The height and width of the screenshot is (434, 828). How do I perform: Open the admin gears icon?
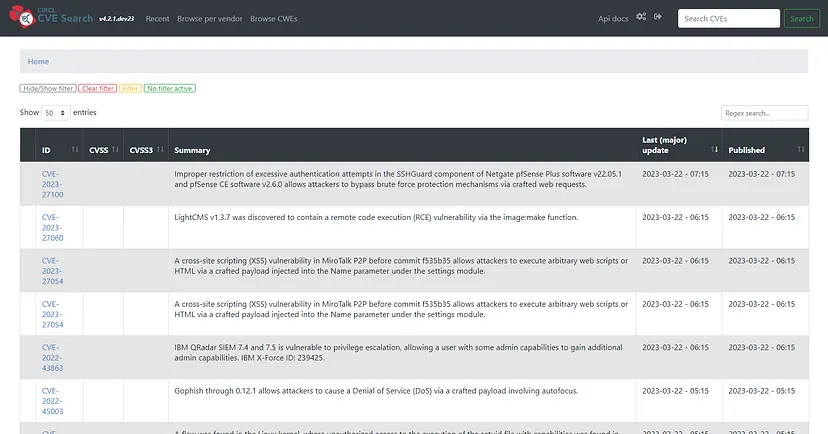point(641,17)
